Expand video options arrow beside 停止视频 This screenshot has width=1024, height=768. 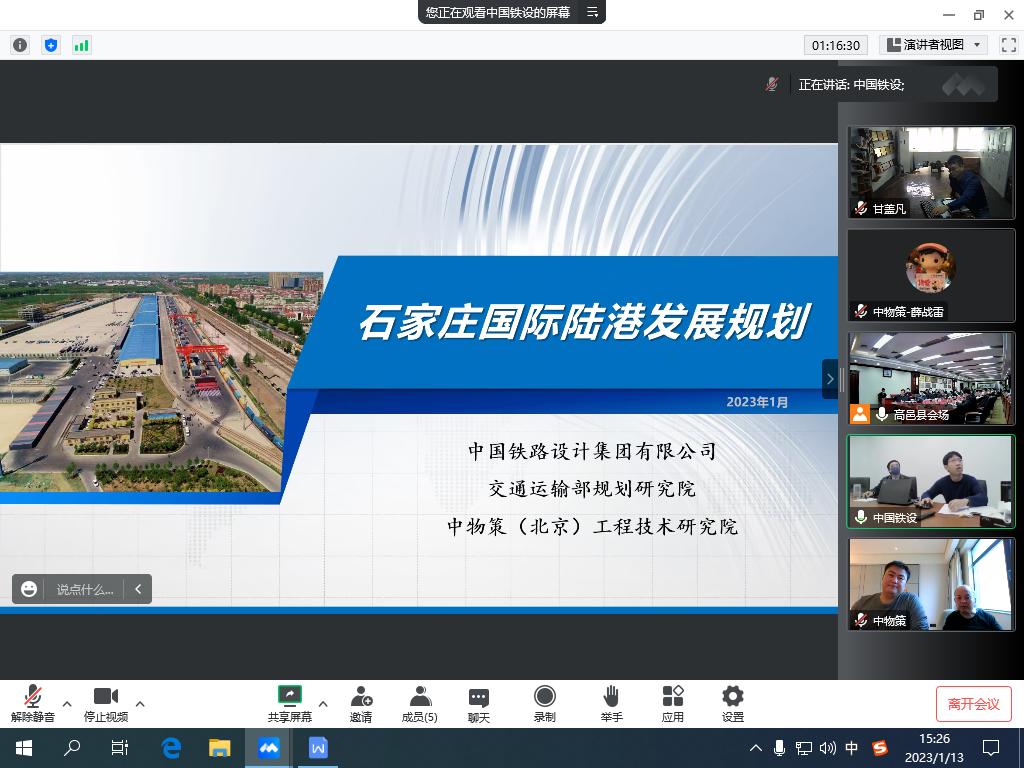tap(140, 704)
